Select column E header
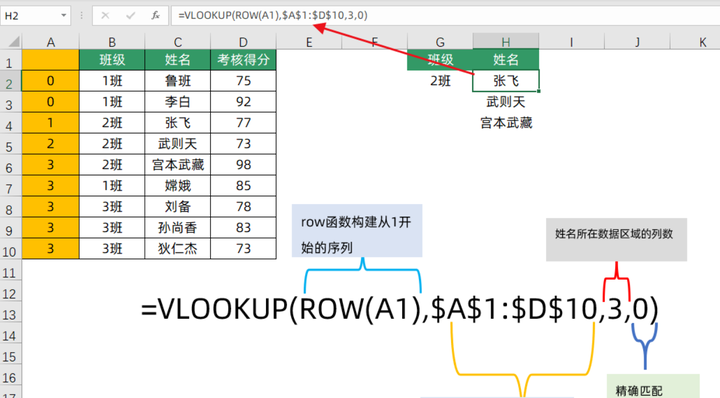 pyautogui.click(x=309, y=42)
